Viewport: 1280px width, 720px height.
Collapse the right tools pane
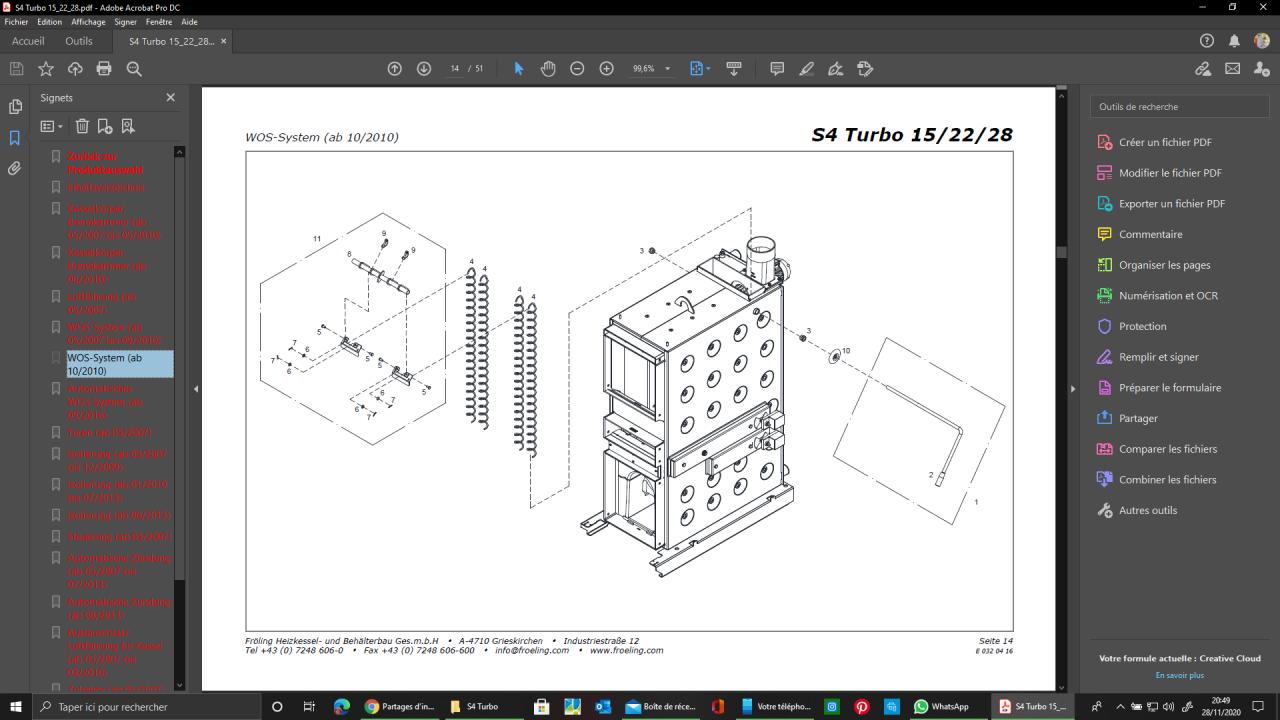pos(1073,388)
